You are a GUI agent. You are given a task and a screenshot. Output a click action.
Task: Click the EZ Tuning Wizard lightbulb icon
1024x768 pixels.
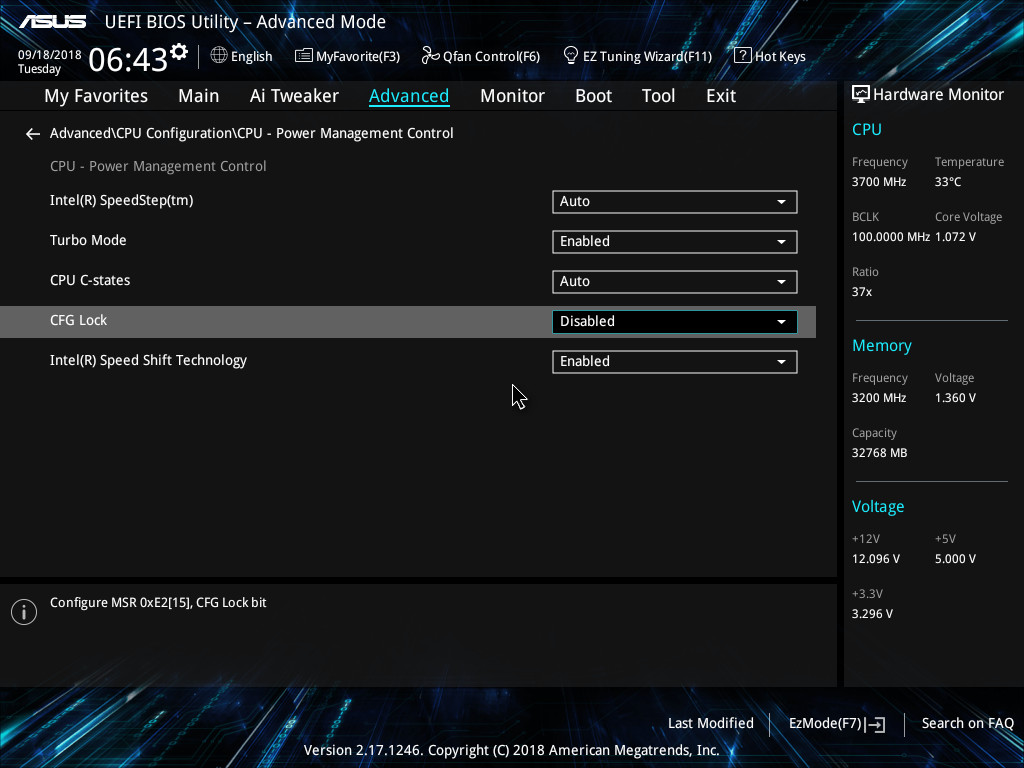tap(571, 56)
